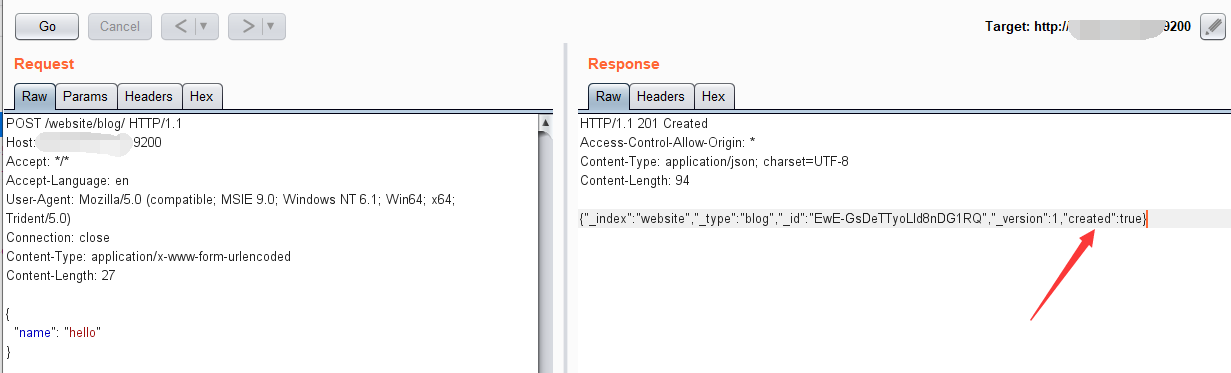Click the Content-Type application/json response header
The image size is (1231, 373).
tap(714, 161)
